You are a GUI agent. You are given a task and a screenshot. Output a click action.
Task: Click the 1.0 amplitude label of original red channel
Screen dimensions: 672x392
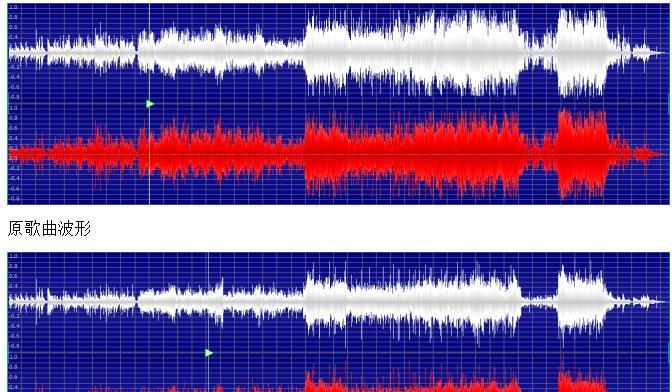tap(13, 108)
